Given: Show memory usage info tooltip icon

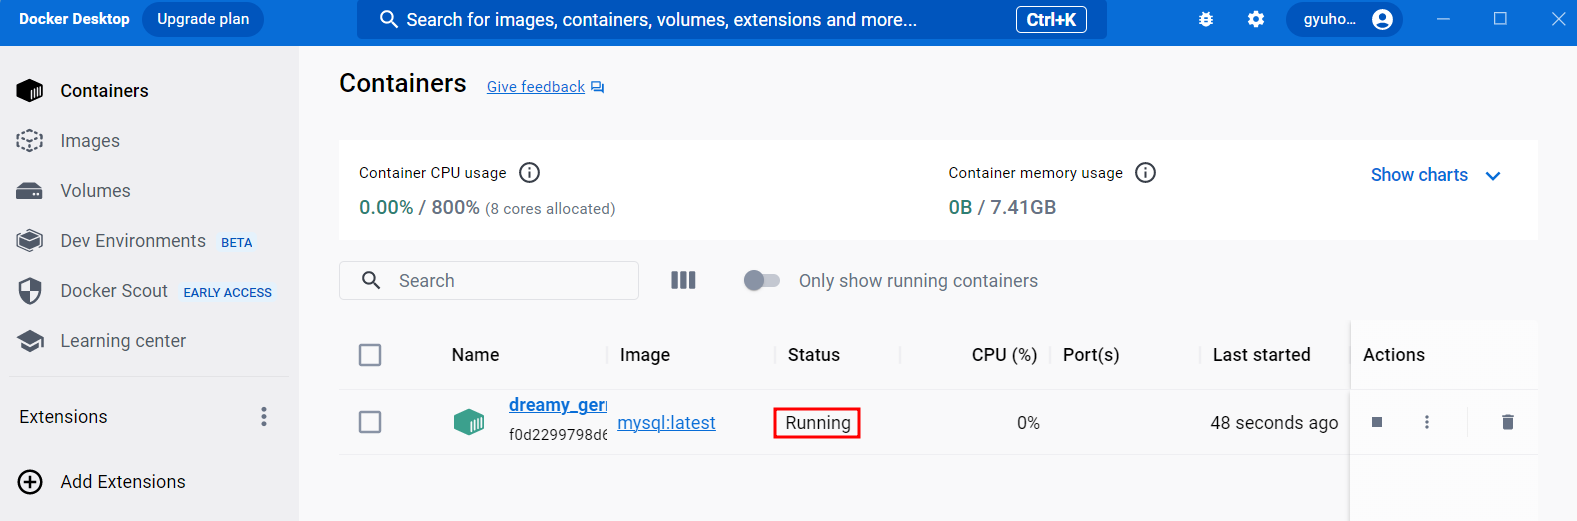Looking at the screenshot, I should (1146, 173).
